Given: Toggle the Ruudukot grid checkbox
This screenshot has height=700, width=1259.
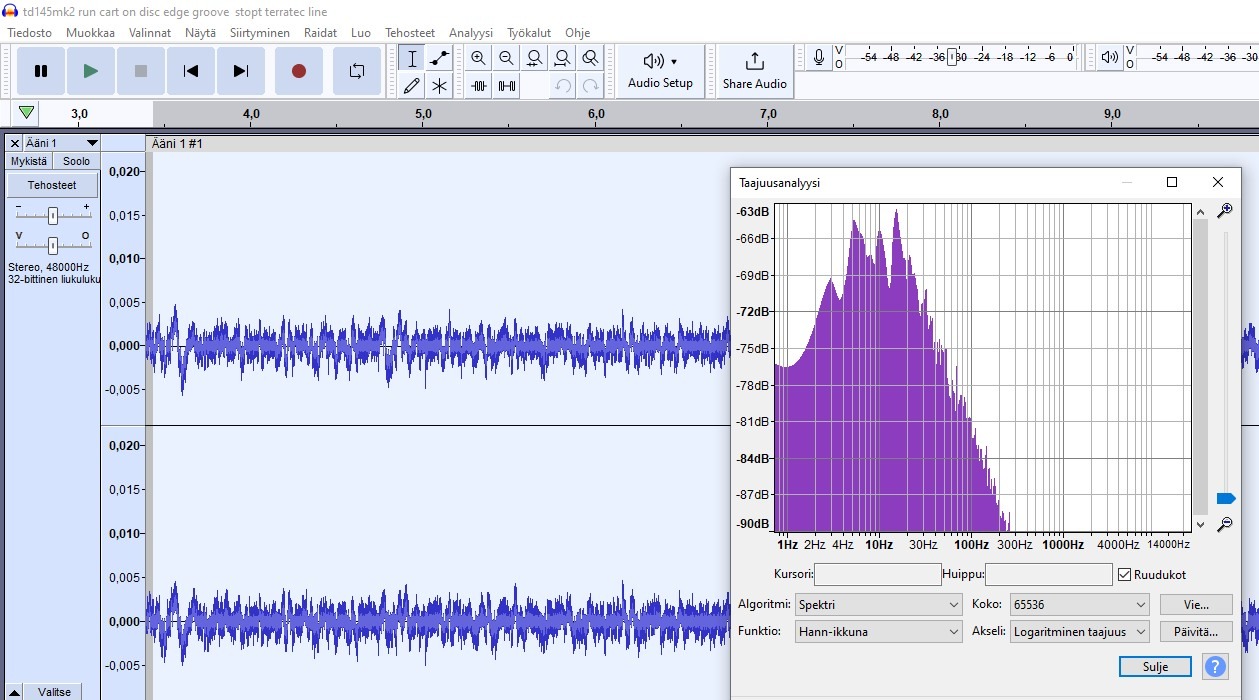Looking at the screenshot, I should (1124, 575).
